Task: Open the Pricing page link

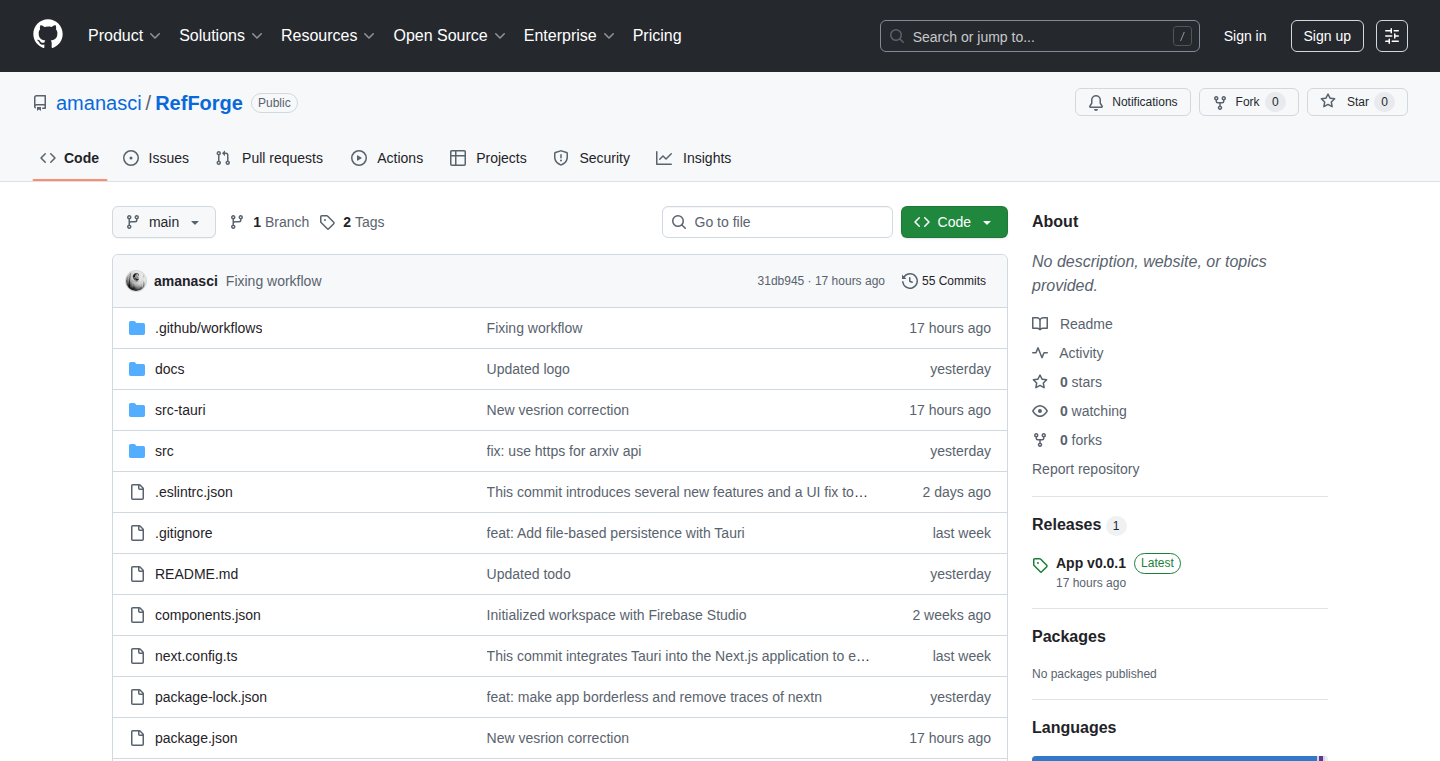Action: (657, 36)
